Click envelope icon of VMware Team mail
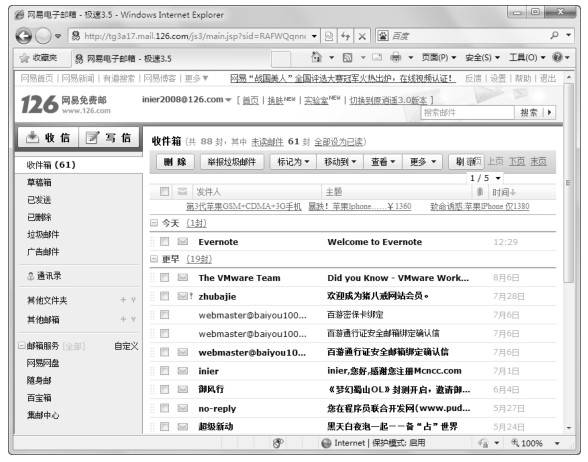The image size is (588, 462). point(183,277)
